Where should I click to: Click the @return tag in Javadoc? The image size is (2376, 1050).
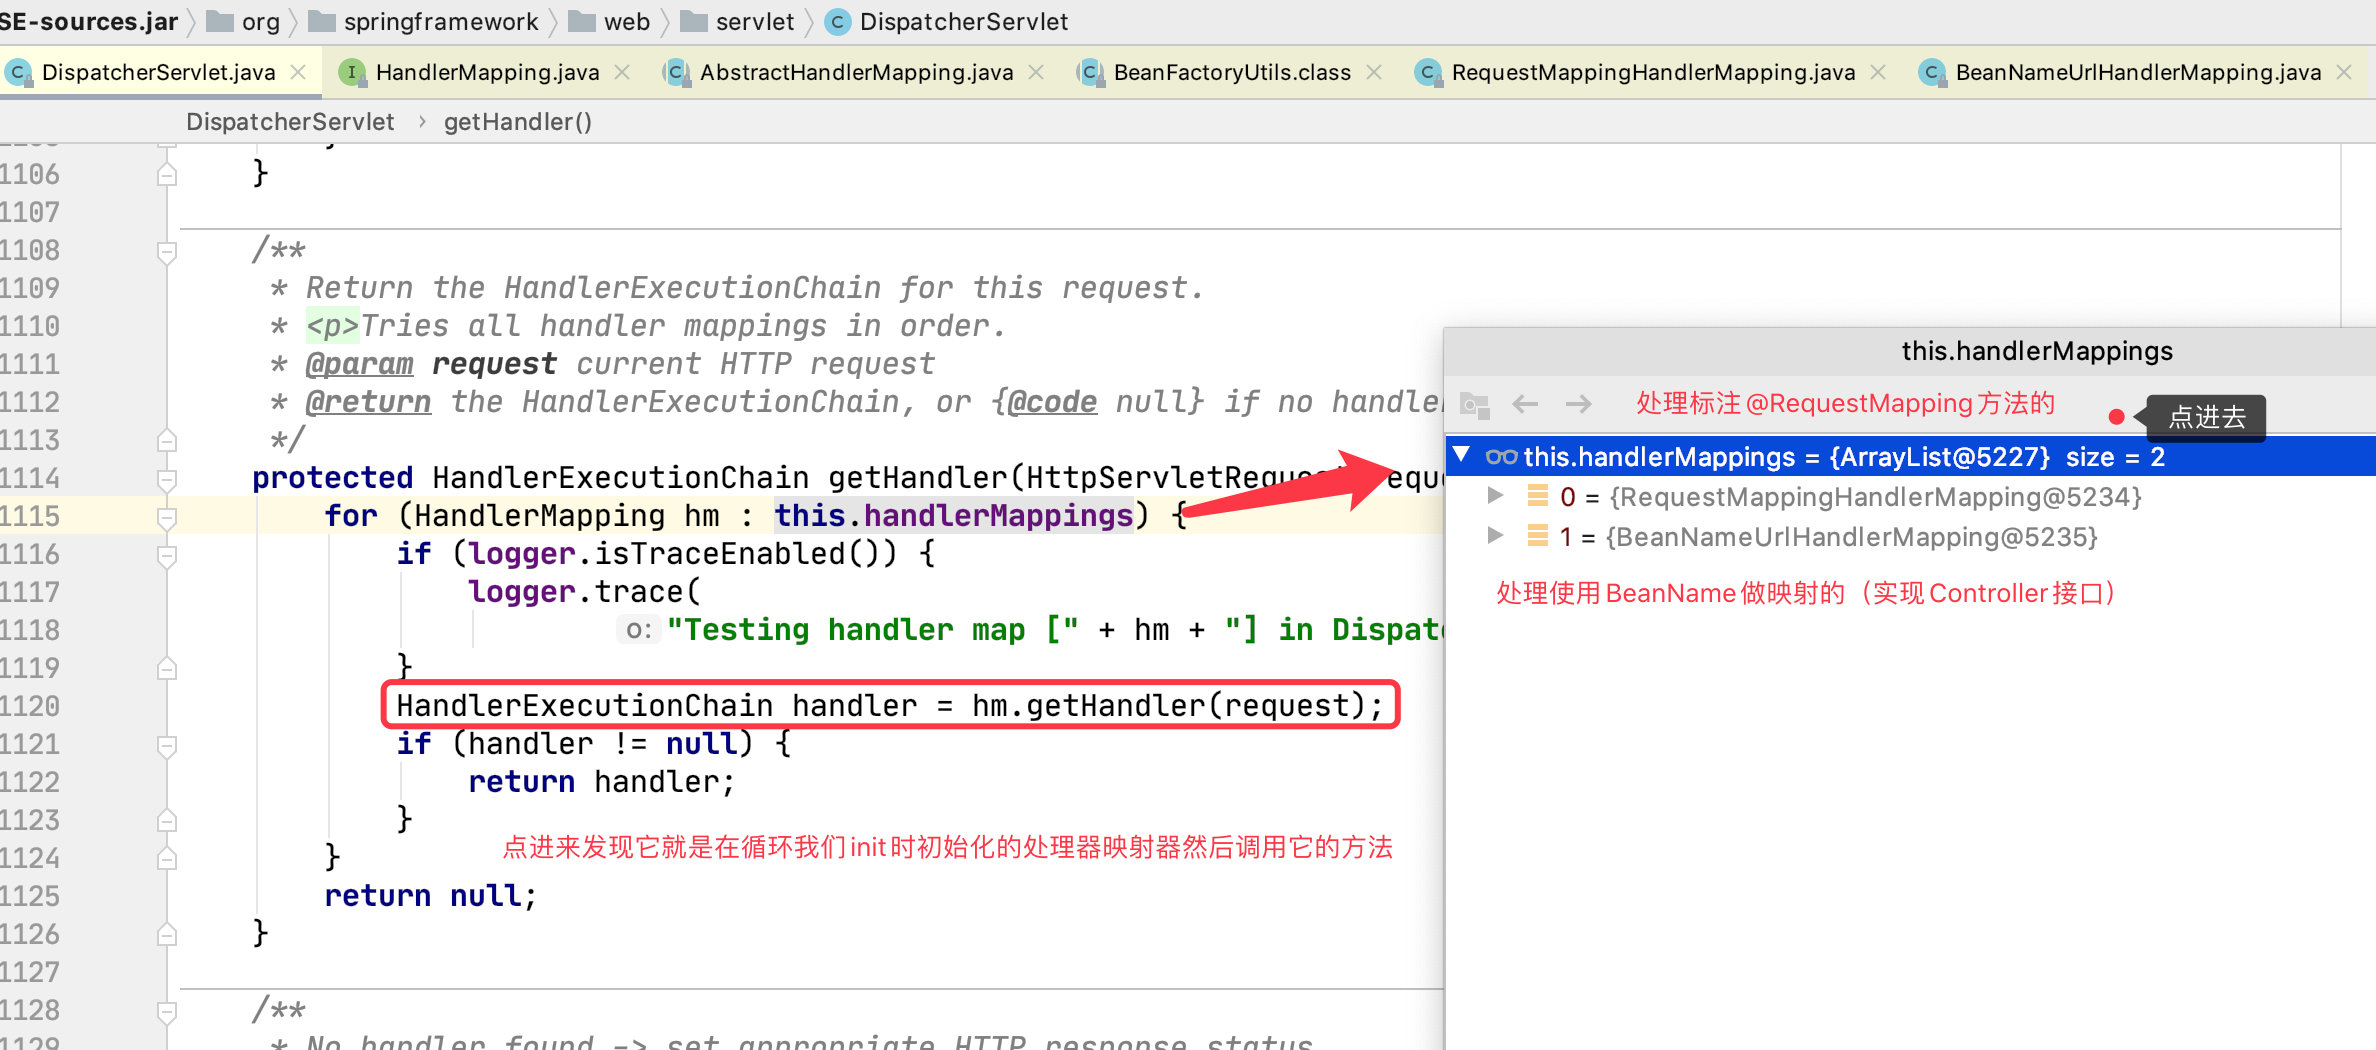(368, 402)
